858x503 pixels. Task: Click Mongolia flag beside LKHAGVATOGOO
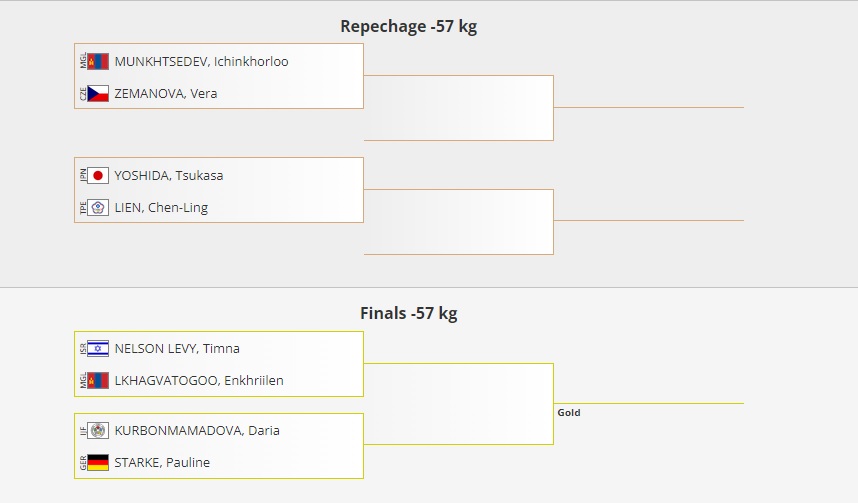(x=98, y=381)
